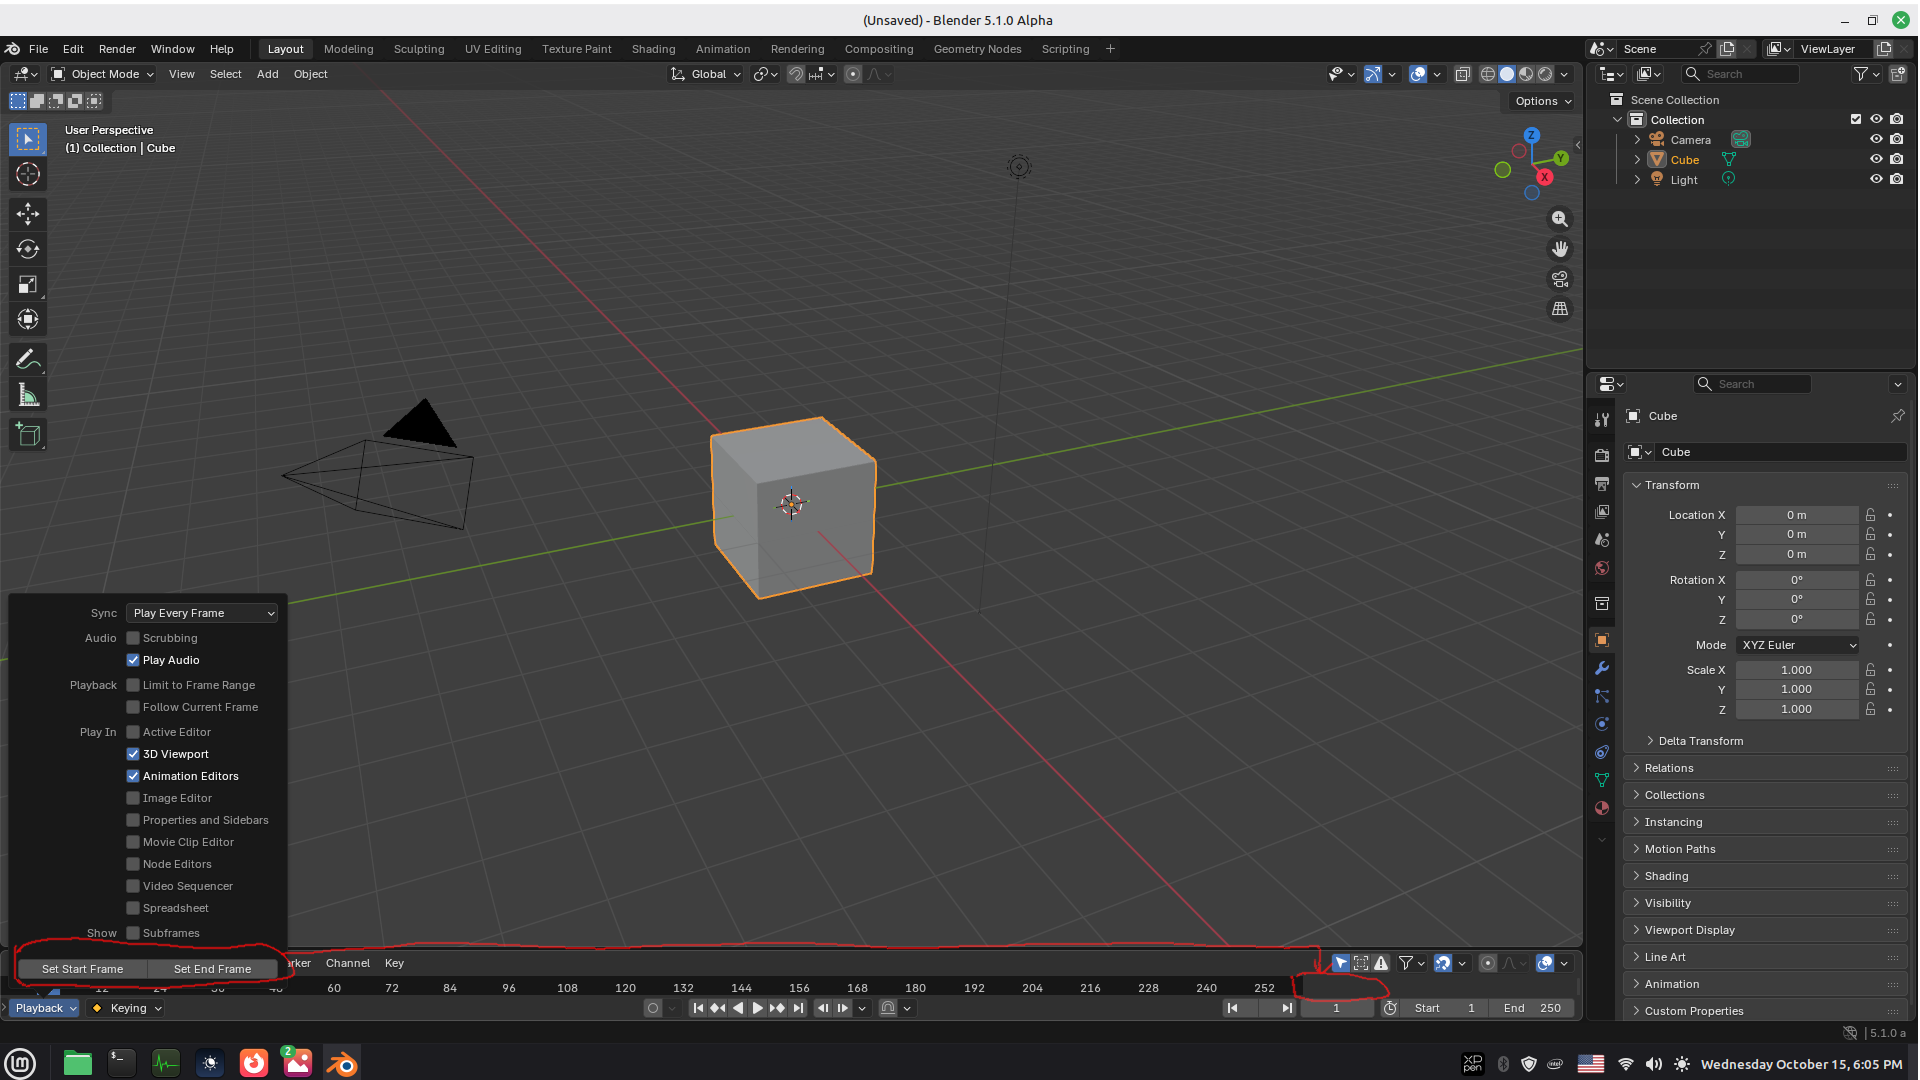Switch to the Sculpting workspace tab
Viewport: 1920px width, 1080px height.
(419, 49)
